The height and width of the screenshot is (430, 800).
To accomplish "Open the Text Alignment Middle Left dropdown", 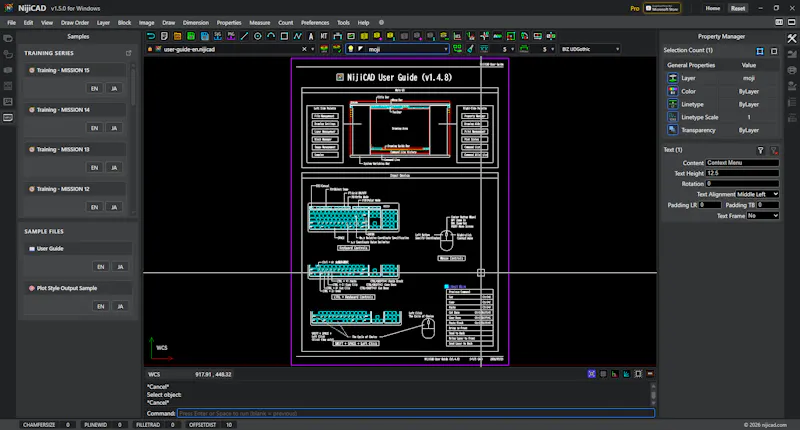I will pos(757,194).
